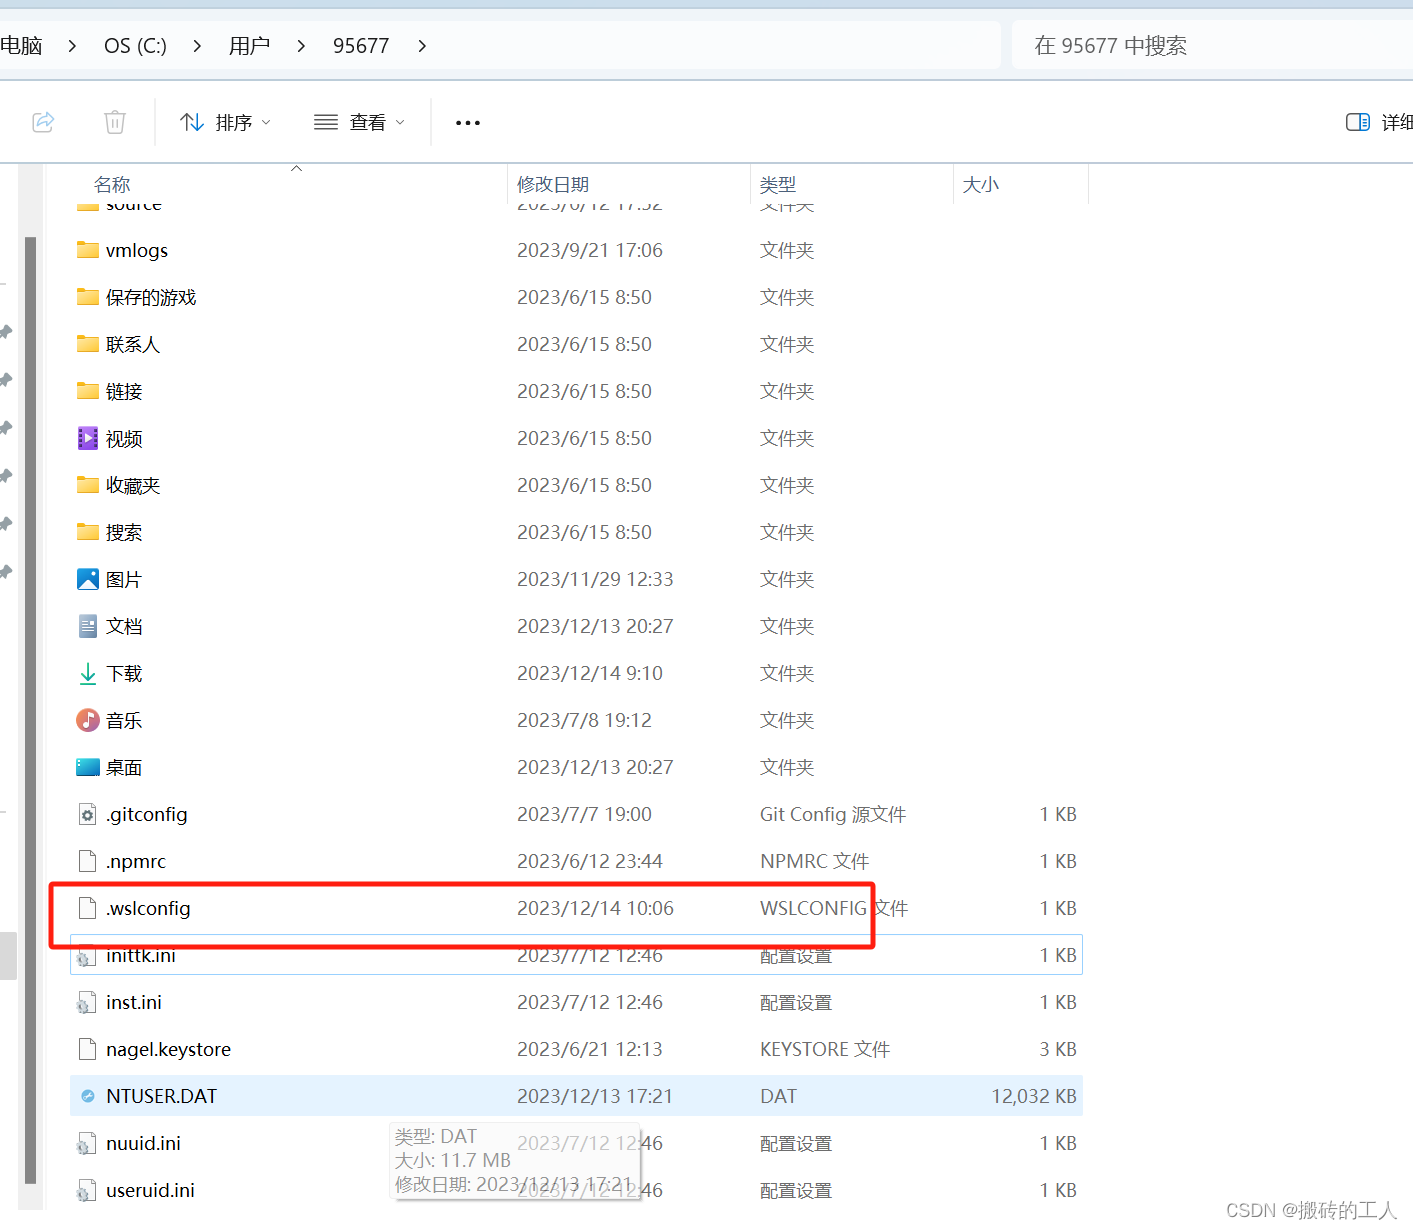Select the .npmrc file icon
Image resolution: width=1413 pixels, height=1230 pixels.
[88, 861]
